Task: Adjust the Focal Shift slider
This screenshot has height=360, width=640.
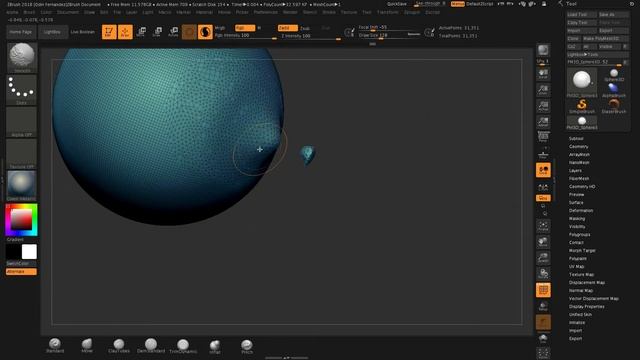Action: (x=389, y=27)
